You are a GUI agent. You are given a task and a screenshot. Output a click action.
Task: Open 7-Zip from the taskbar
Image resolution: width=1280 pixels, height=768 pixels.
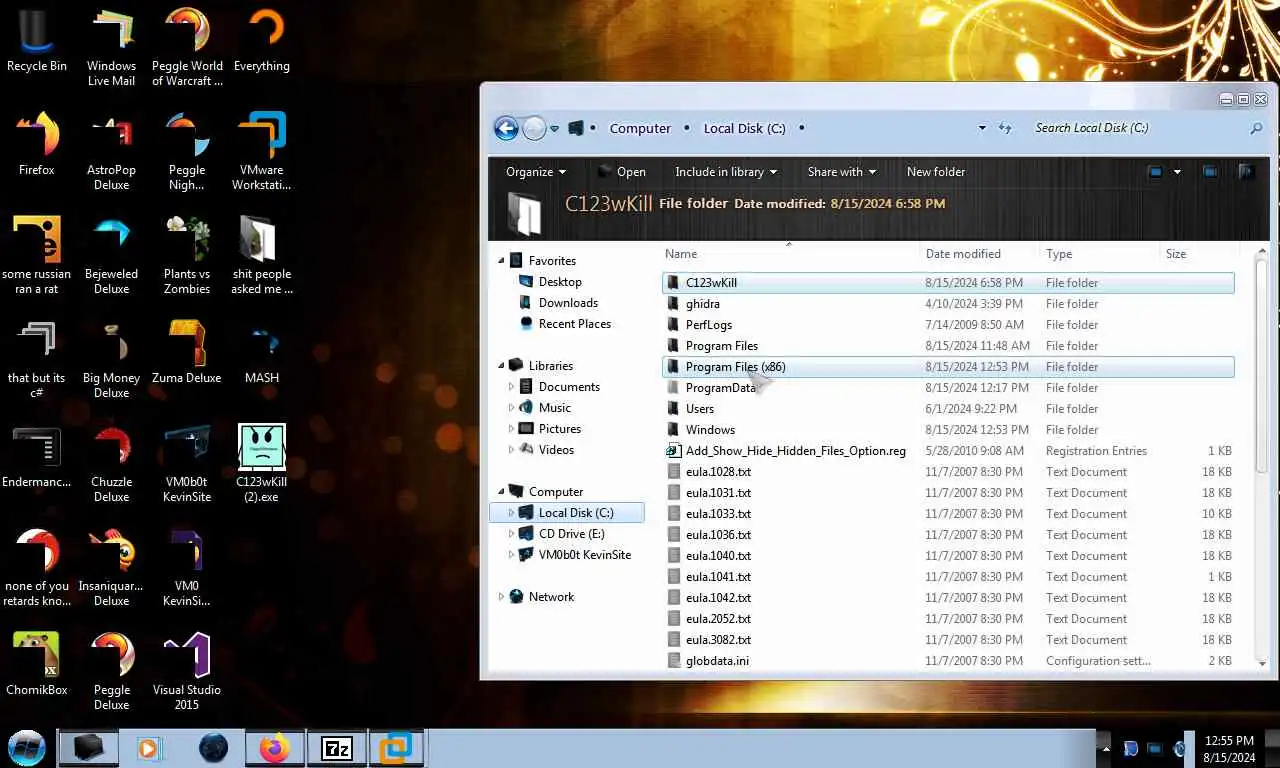point(337,748)
